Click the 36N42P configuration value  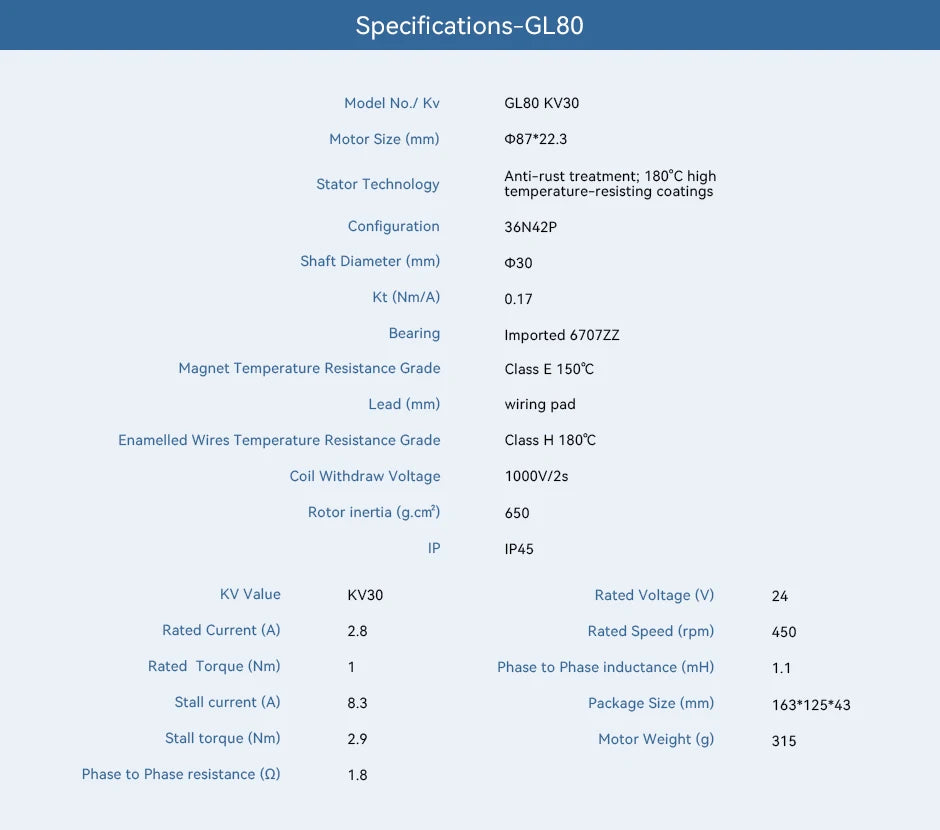click(531, 227)
